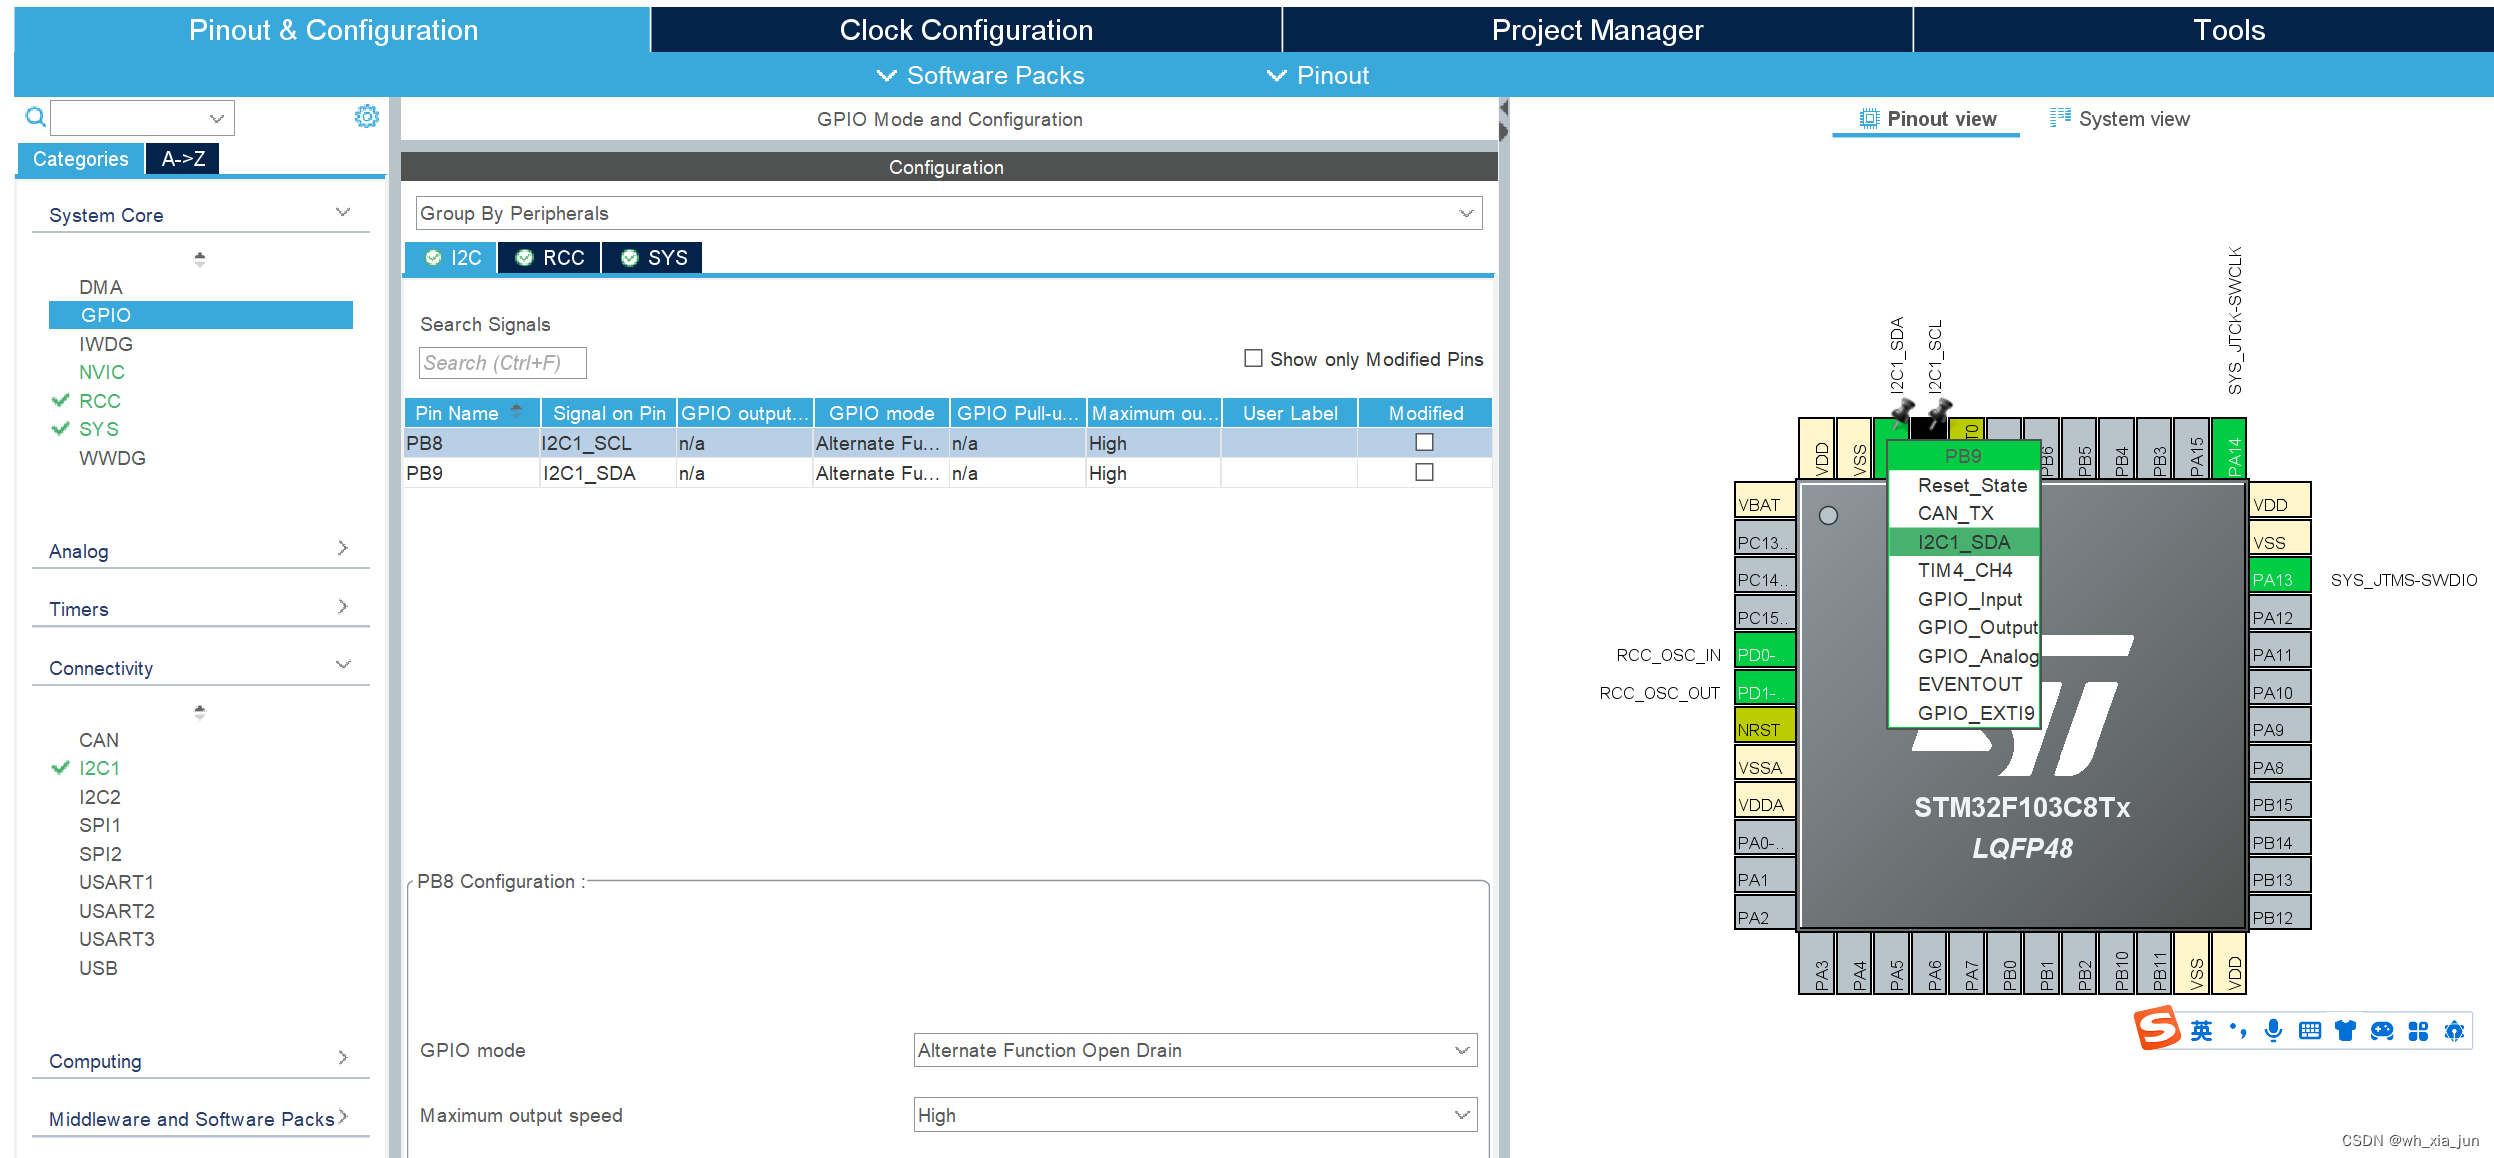Check the Modified box for PB8

1424,442
